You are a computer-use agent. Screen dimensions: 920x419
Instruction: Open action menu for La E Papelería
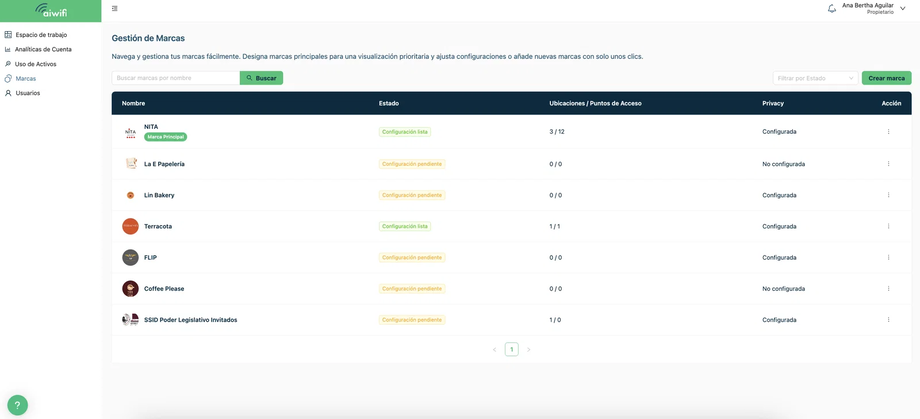tap(888, 164)
